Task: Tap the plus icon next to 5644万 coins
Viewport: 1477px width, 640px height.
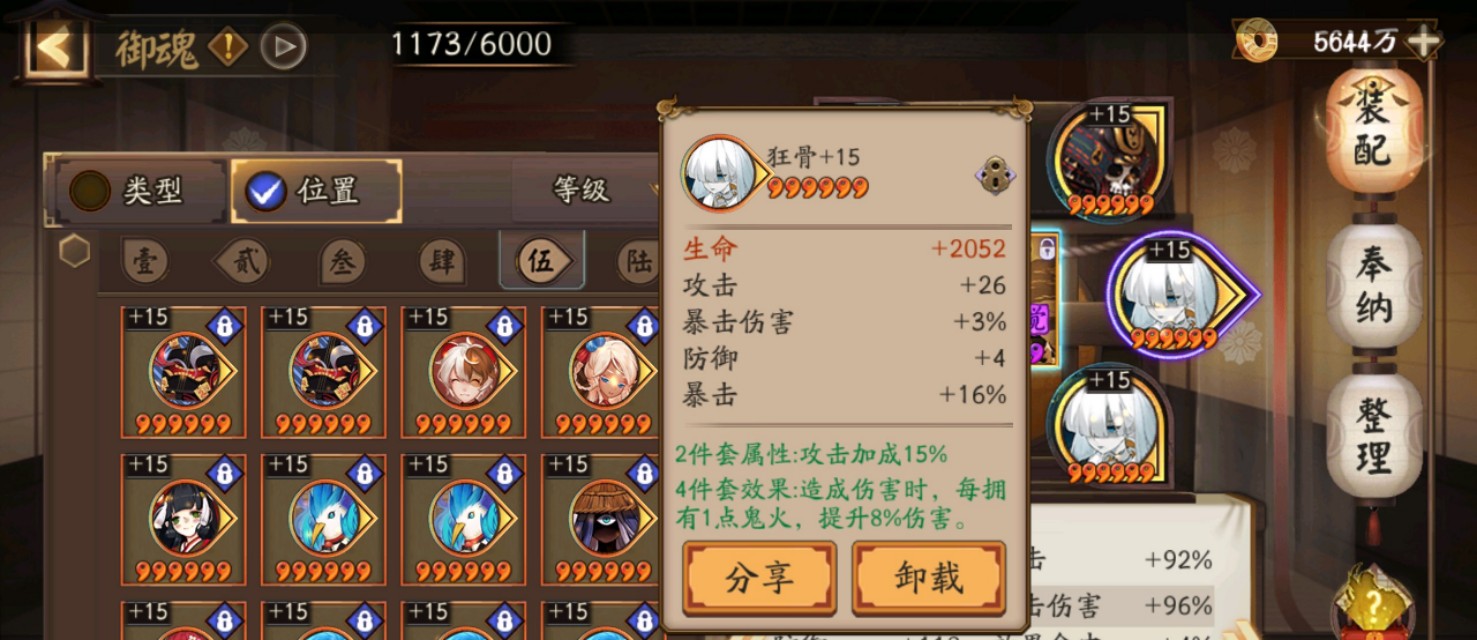Action: pos(1423,41)
